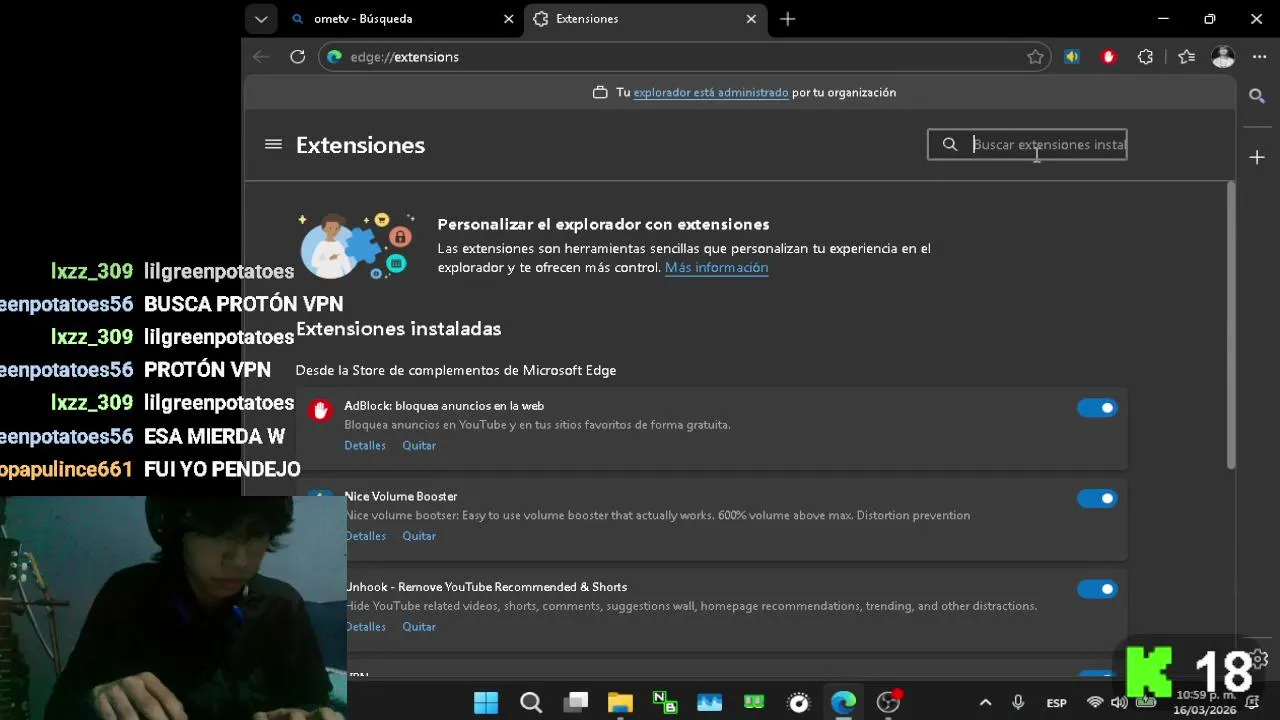Viewport: 1280px width, 720px height.
Task: Open AdBlock toolbar extension icon
Action: 1108,57
